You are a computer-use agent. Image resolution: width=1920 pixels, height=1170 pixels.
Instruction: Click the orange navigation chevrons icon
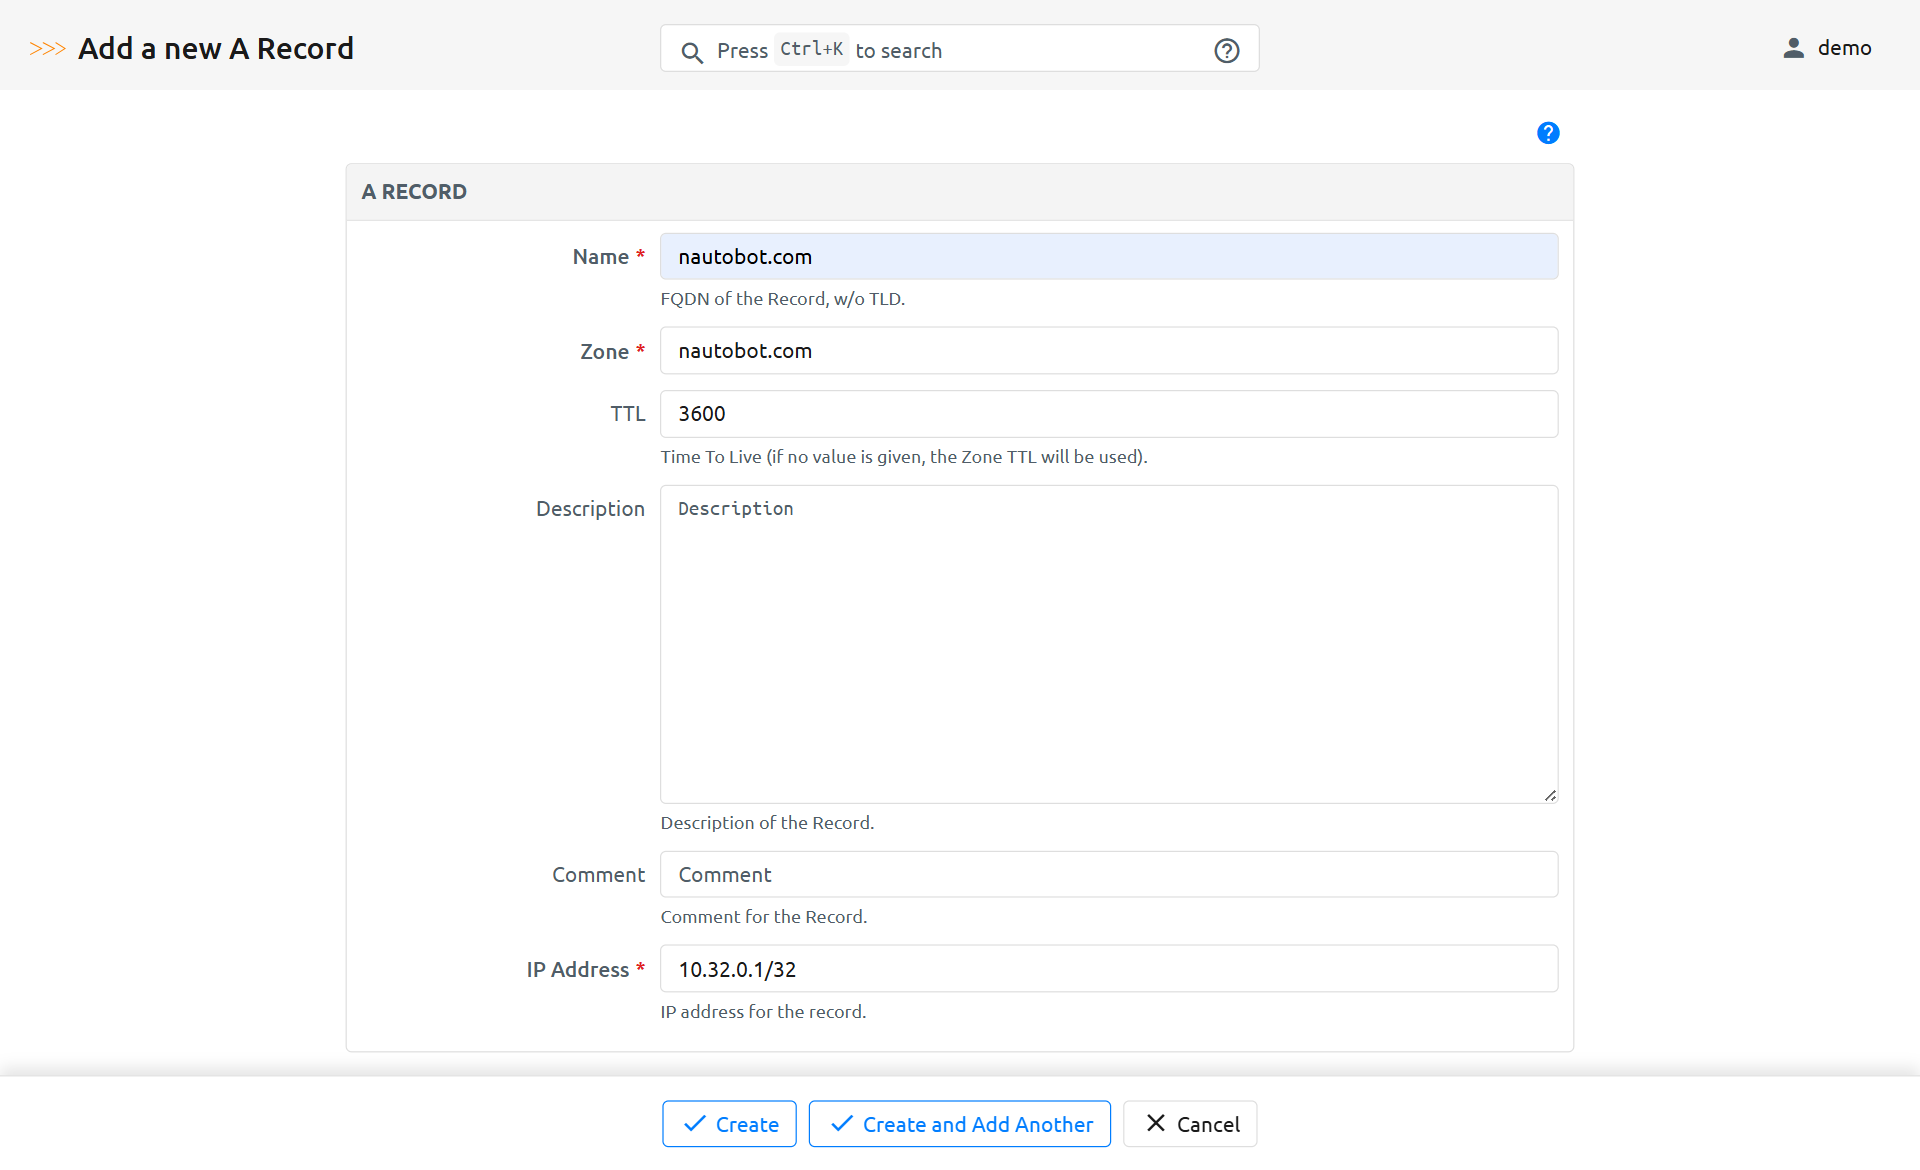47,49
